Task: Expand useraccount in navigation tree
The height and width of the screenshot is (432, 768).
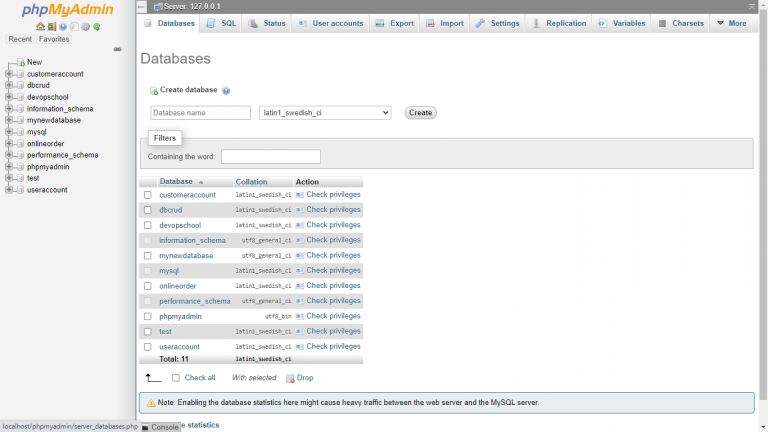Action: [9, 190]
